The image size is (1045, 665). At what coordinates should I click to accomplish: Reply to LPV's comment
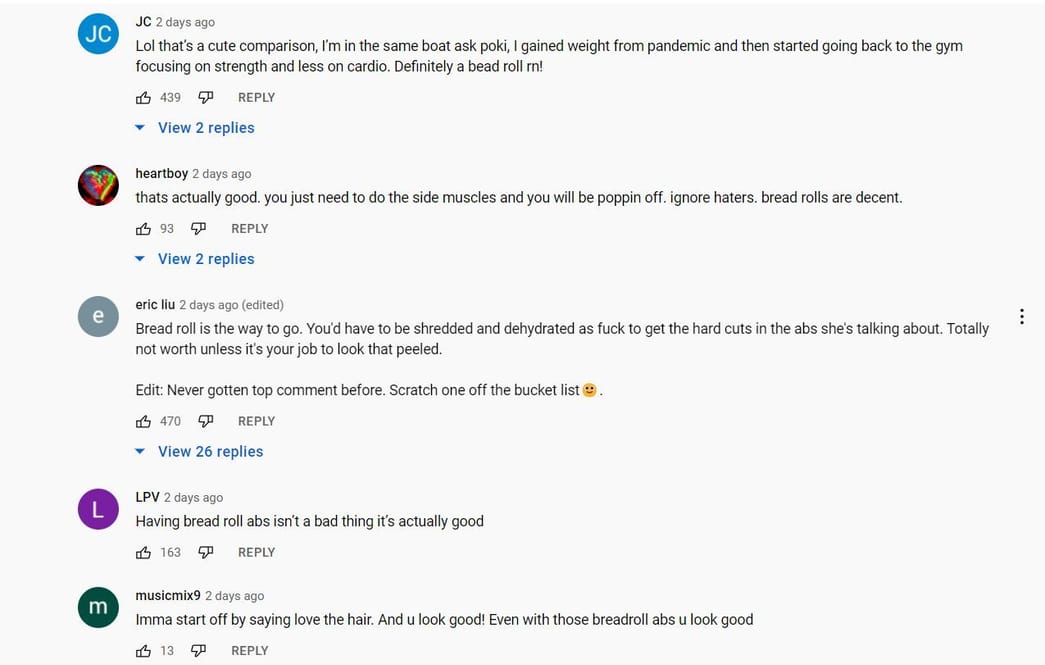tap(256, 552)
